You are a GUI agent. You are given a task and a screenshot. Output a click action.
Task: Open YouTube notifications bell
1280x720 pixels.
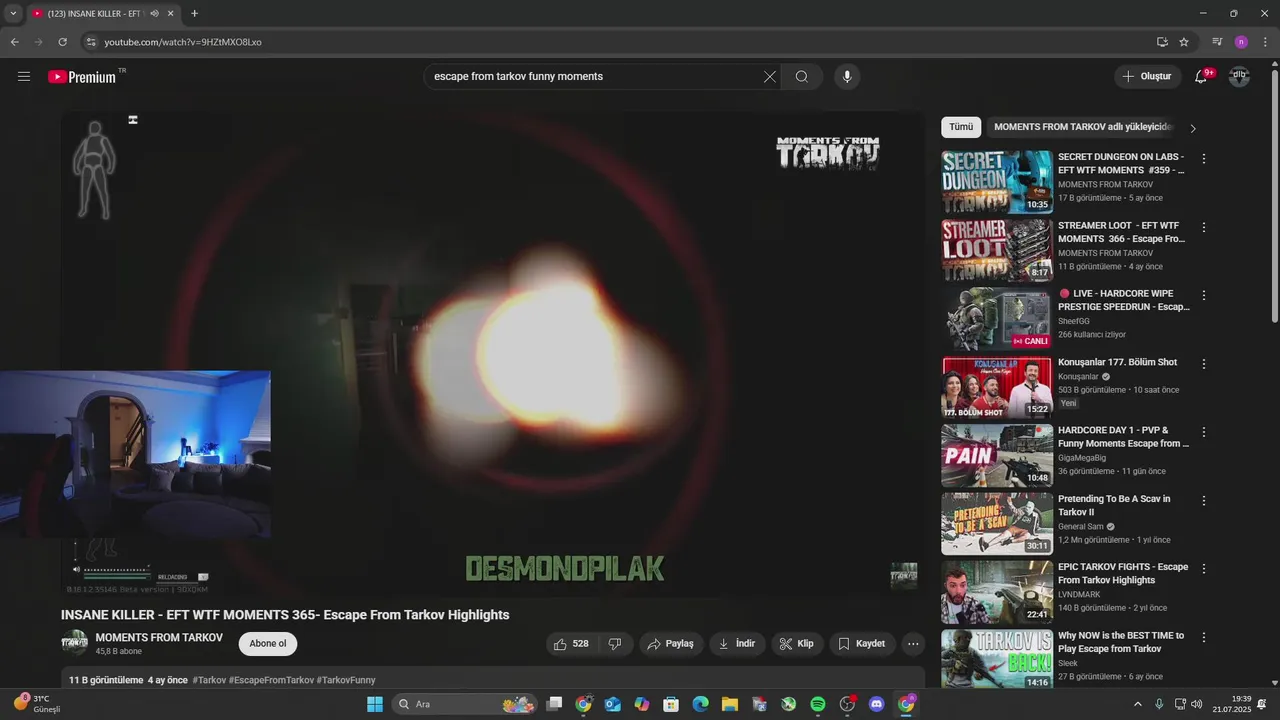tap(1202, 77)
